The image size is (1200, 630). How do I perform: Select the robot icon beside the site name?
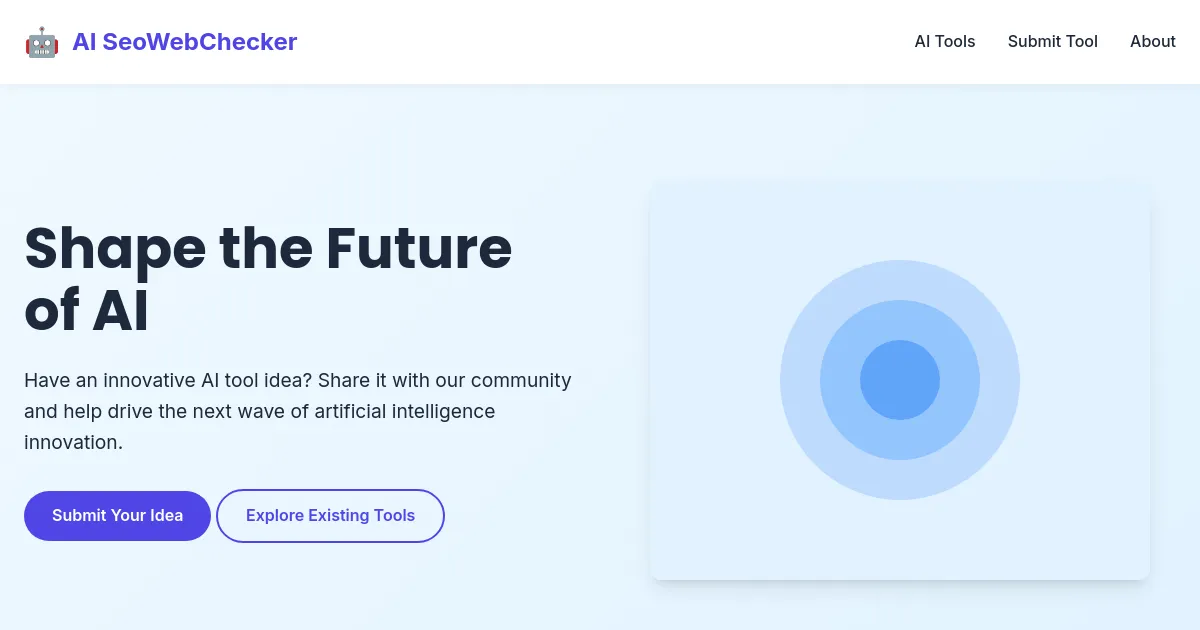click(41, 42)
